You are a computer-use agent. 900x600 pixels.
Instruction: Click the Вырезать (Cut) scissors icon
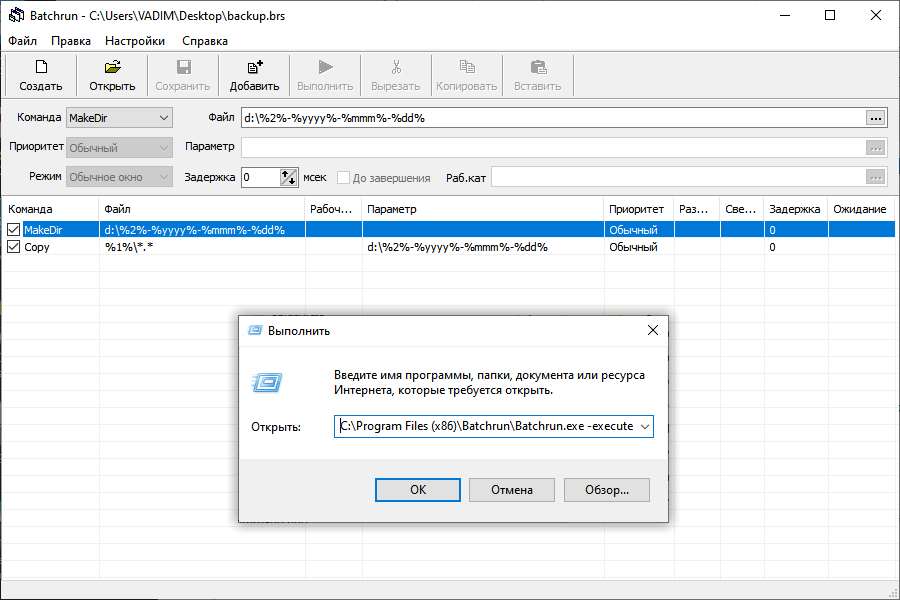click(396, 67)
